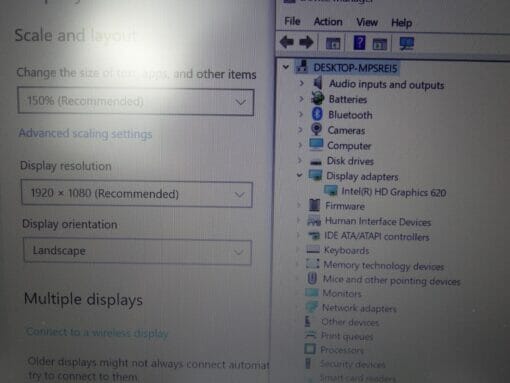Click the console tree toolbar icon next to Help
The width and height of the screenshot is (510, 383).
click(x=380, y=44)
